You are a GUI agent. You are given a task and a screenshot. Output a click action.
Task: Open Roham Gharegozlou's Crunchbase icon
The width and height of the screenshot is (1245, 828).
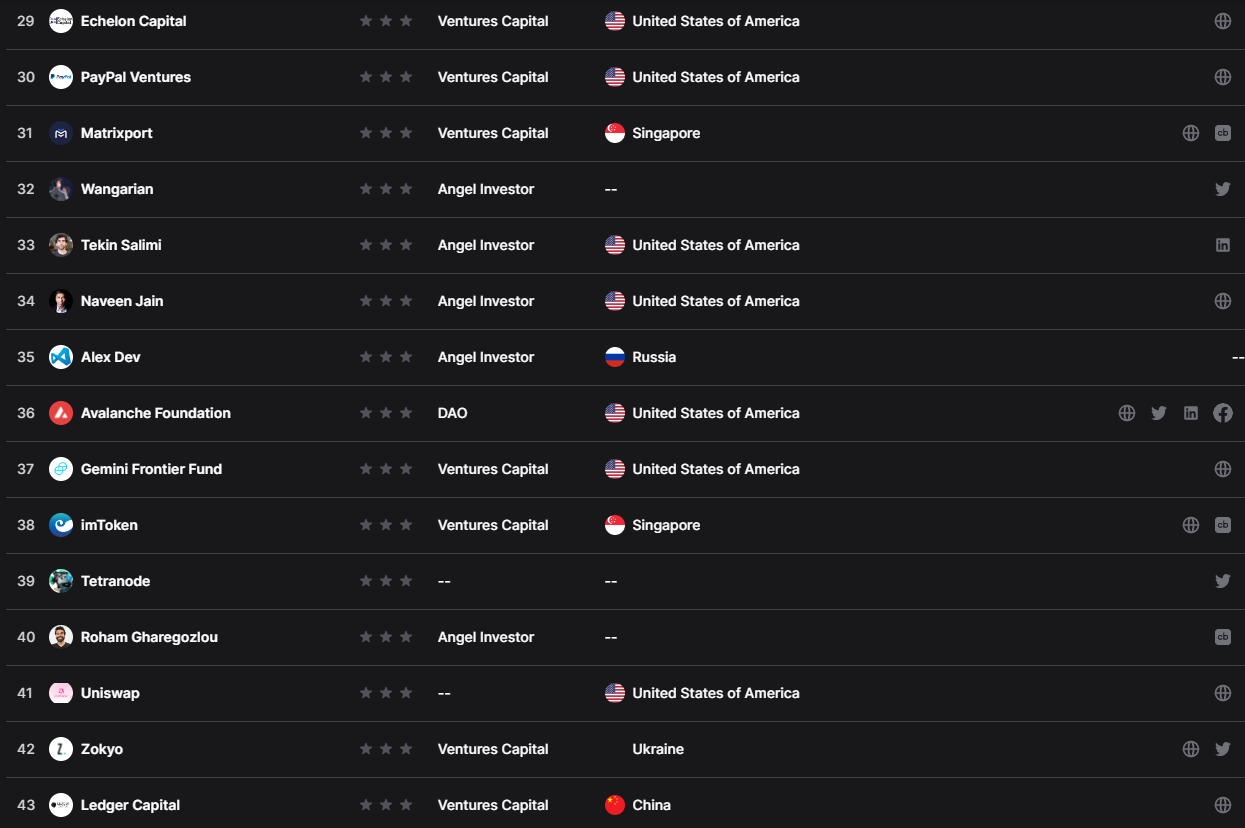pyautogui.click(x=1222, y=637)
